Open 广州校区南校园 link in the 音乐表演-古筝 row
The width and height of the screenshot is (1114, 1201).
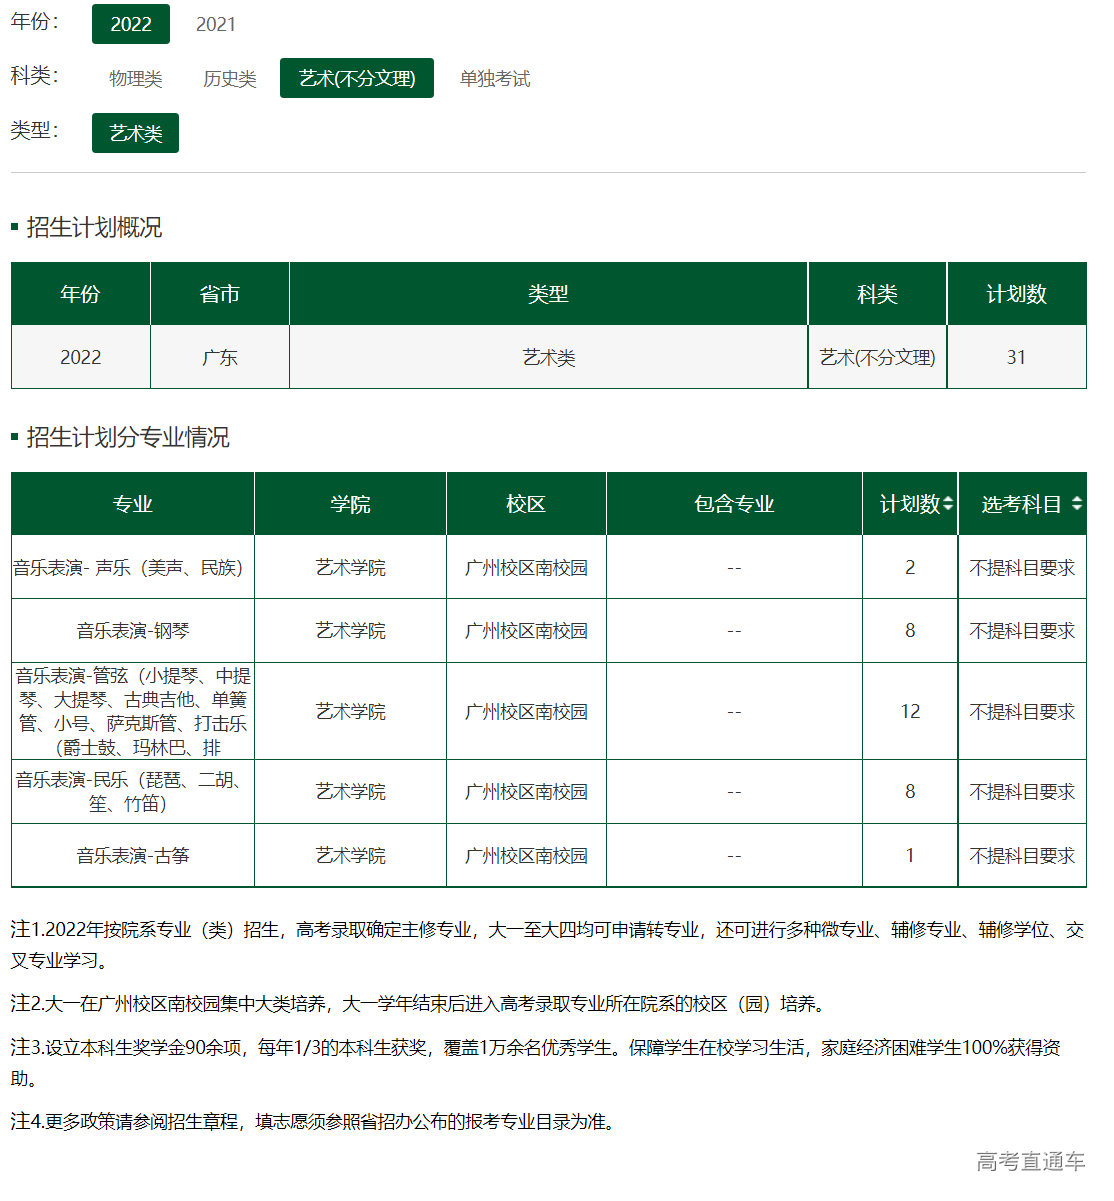point(526,855)
